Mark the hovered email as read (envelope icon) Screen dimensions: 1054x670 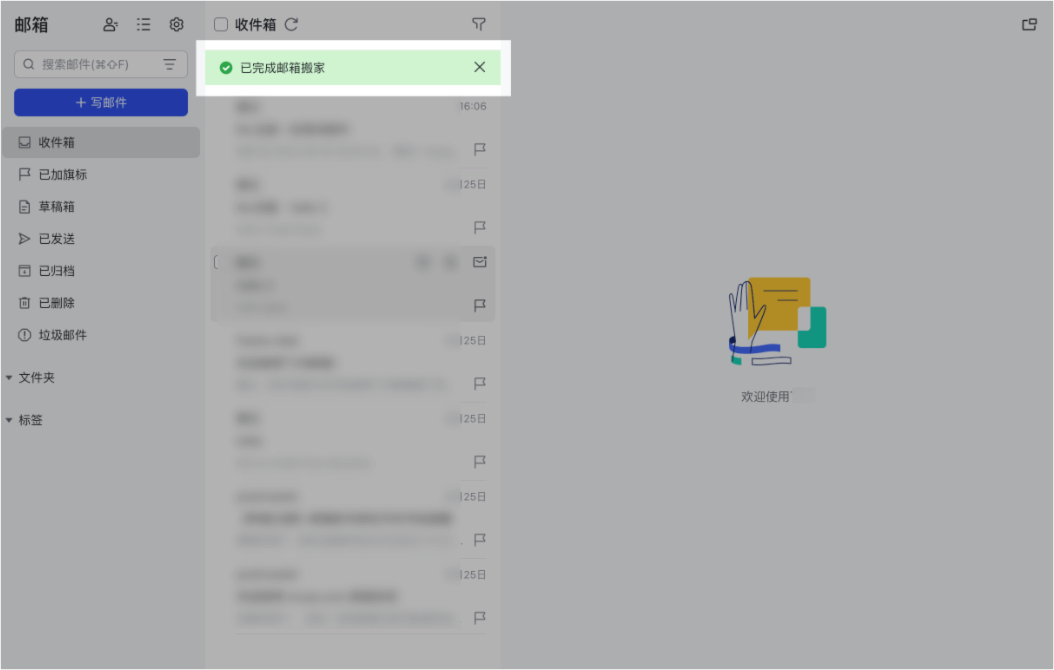pyautogui.click(x=479, y=261)
